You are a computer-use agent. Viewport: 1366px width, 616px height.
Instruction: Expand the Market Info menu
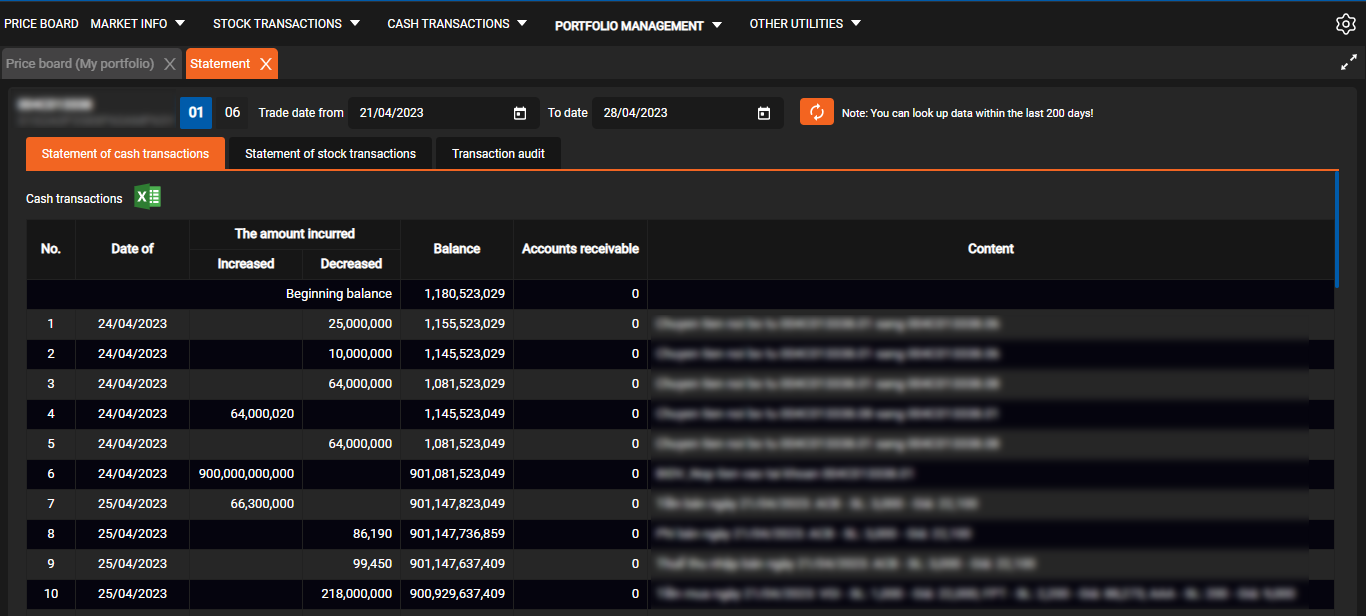tap(138, 24)
